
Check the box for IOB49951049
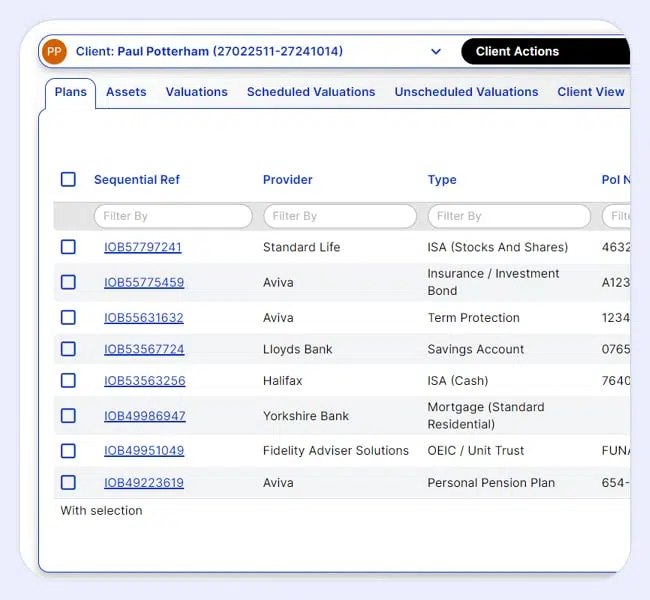point(68,451)
